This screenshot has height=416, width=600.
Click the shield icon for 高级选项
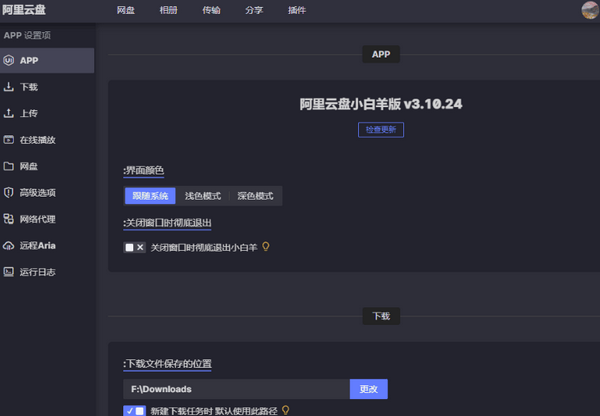8,192
